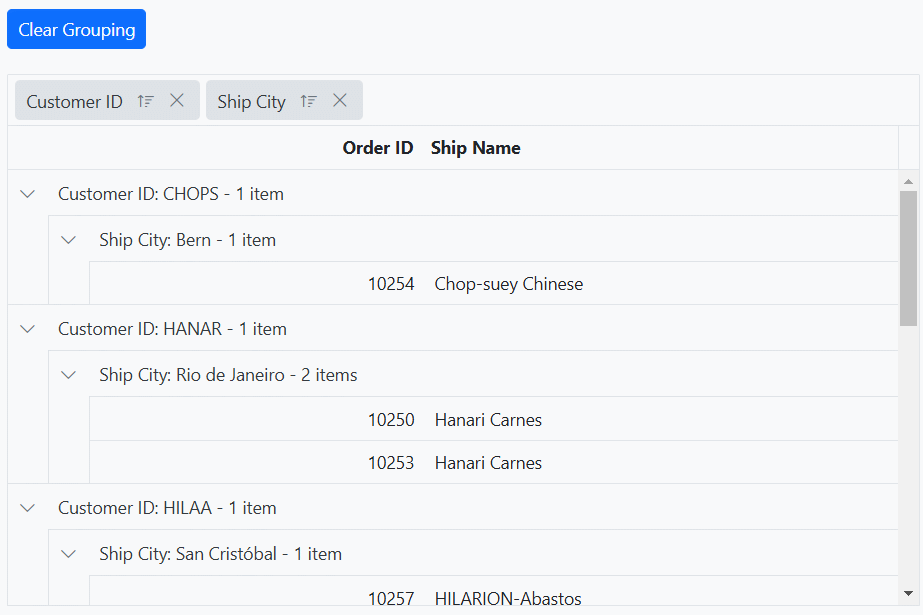Image resolution: width=923 pixels, height=615 pixels.
Task: Remove the Customer ID grouping chip
Action: [x=177, y=100]
